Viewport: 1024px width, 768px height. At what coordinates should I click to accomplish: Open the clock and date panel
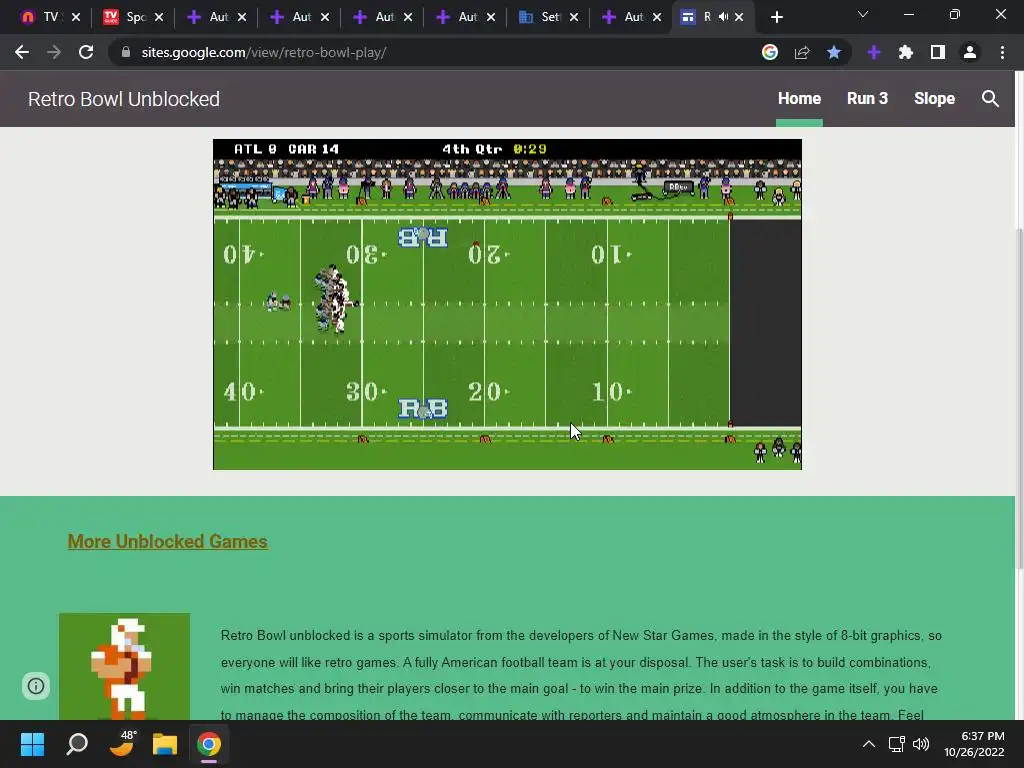(x=974, y=744)
